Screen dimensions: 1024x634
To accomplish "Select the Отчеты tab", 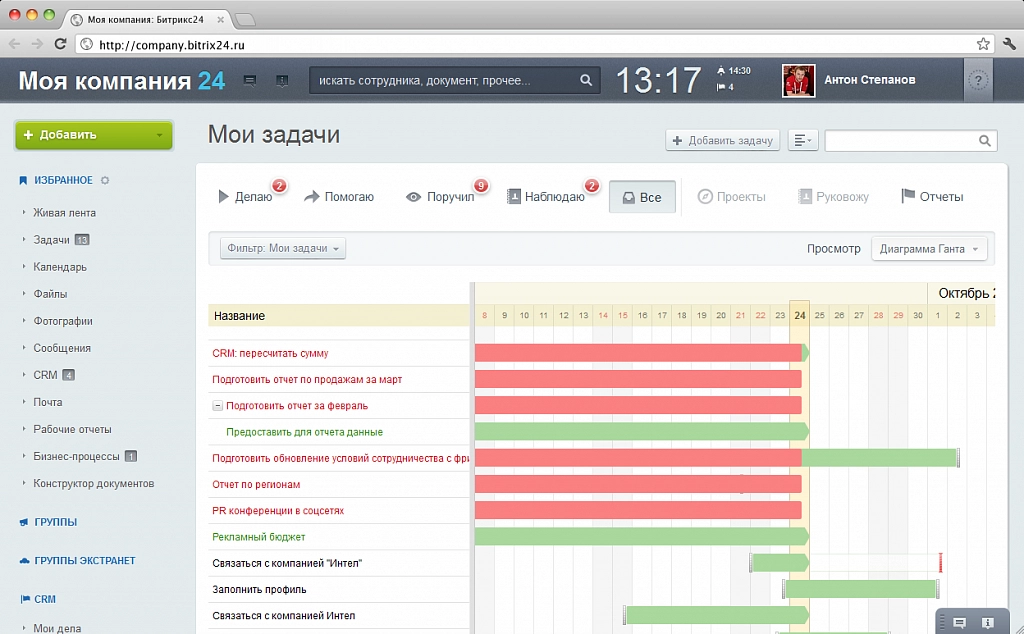I will pyautogui.click(x=932, y=197).
